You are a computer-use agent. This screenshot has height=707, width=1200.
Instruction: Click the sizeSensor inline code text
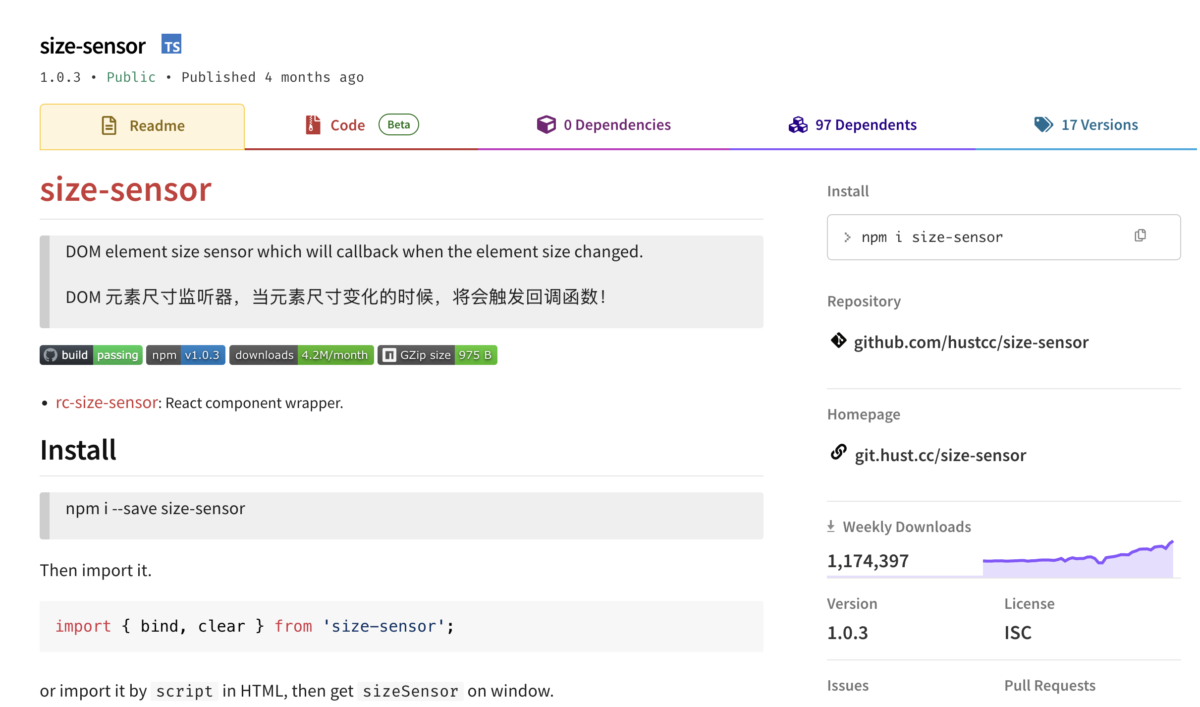410,691
